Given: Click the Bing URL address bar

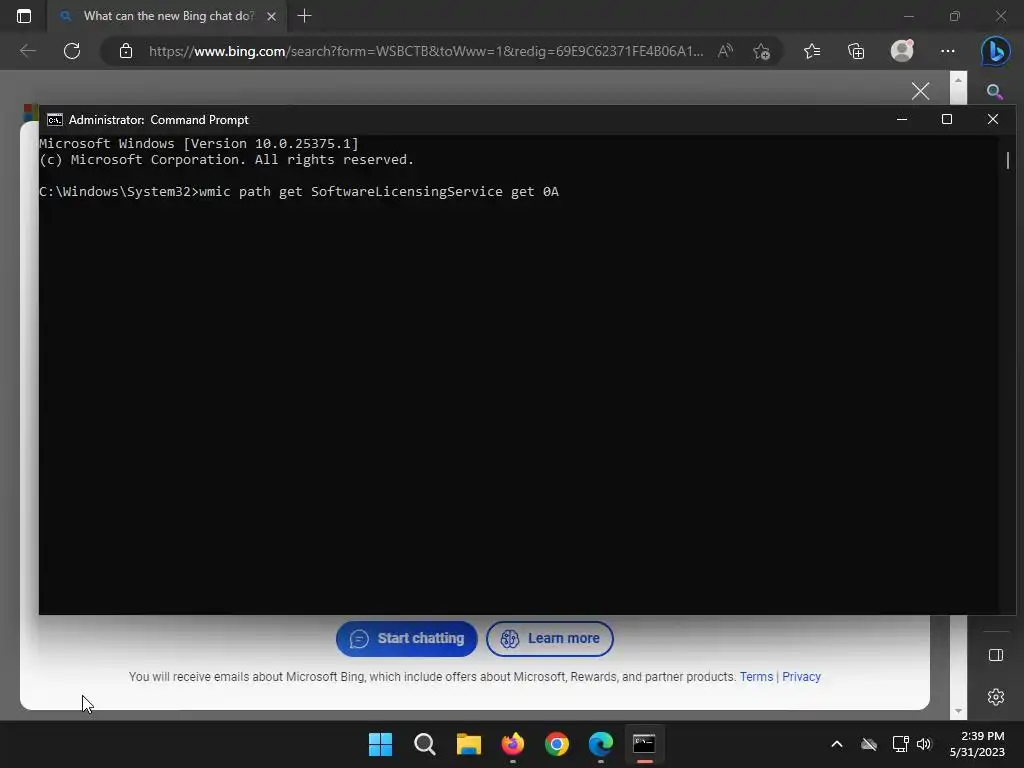Looking at the screenshot, I should click(x=426, y=51).
